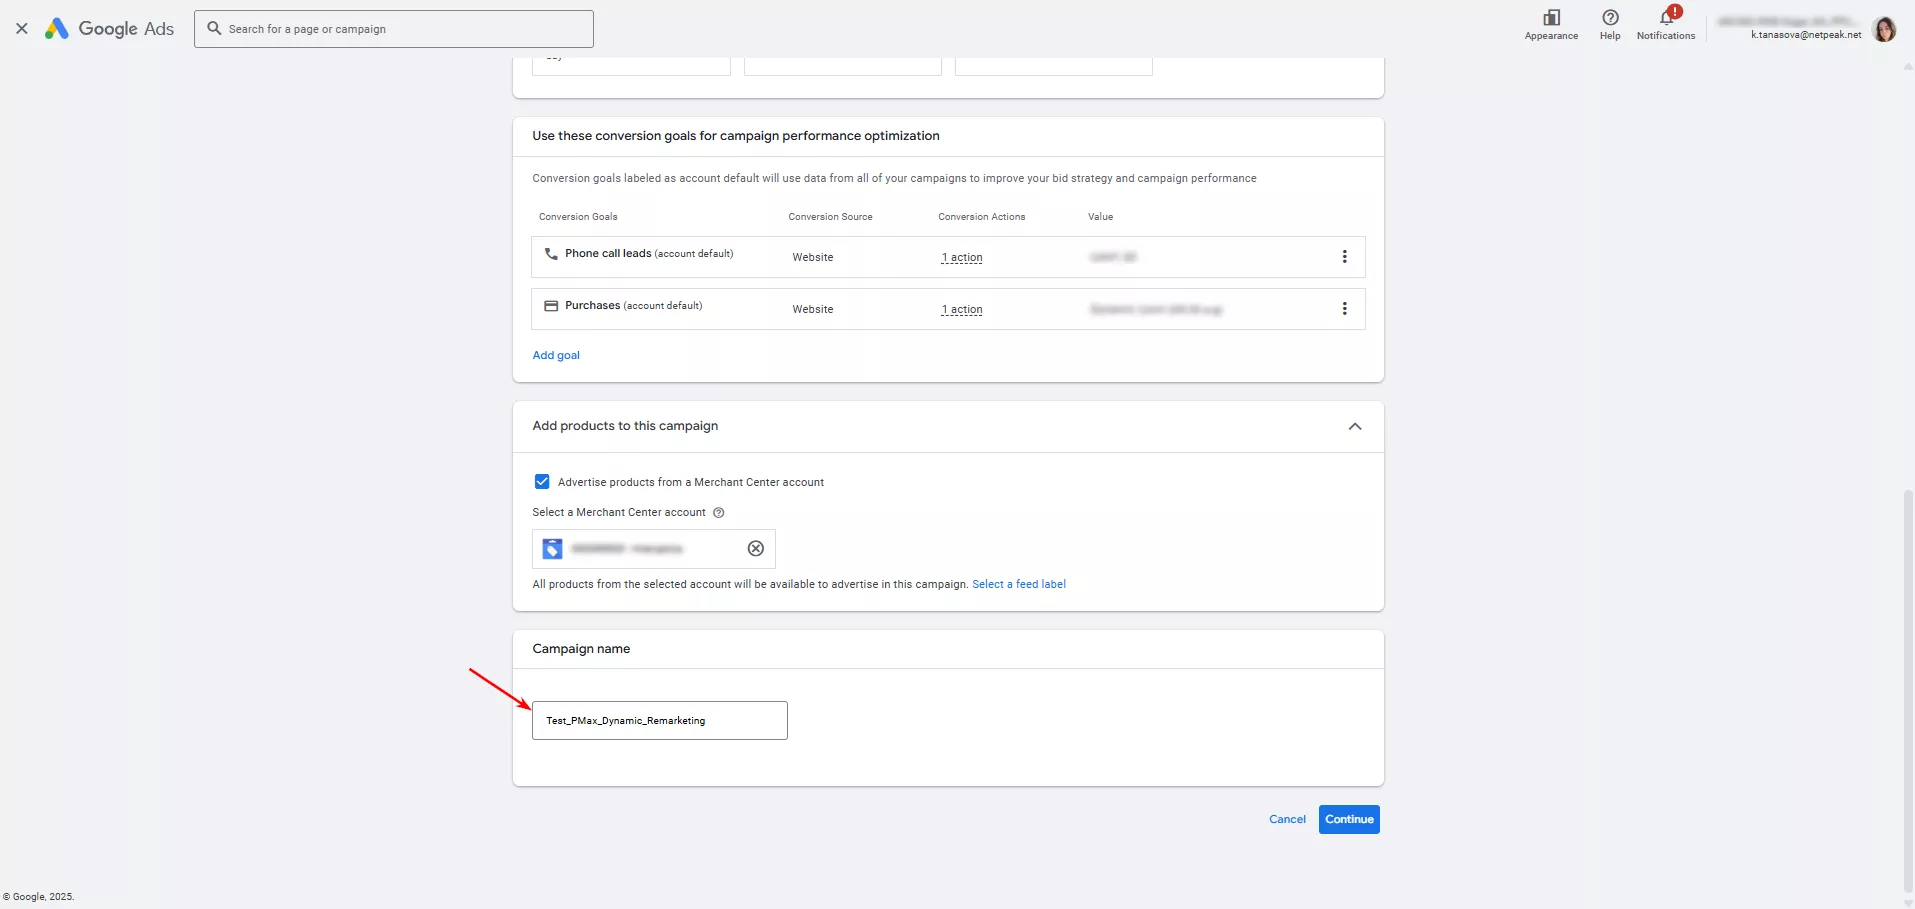Viewport: 1915px width, 909px height.
Task: Open Notifications bell icon
Action: point(1666,18)
